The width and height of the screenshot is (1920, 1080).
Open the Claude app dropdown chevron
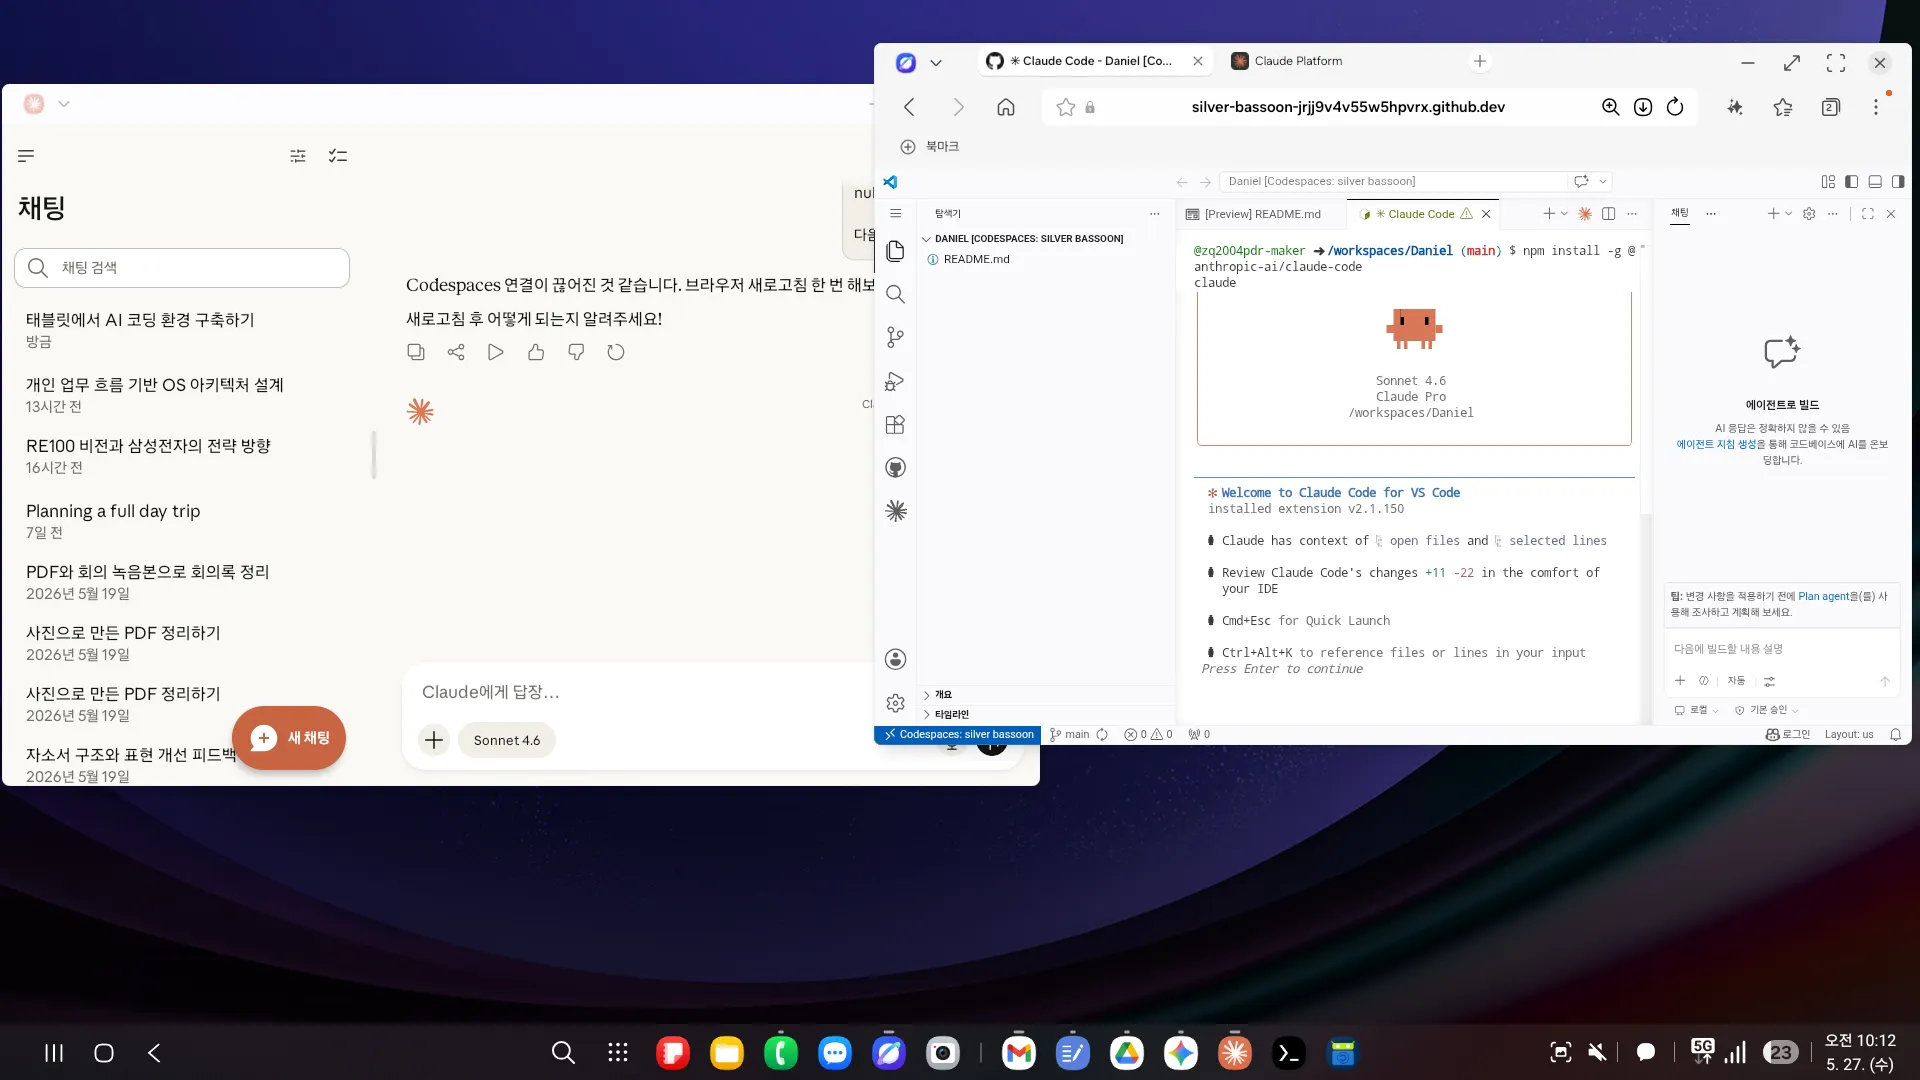(x=64, y=104)
